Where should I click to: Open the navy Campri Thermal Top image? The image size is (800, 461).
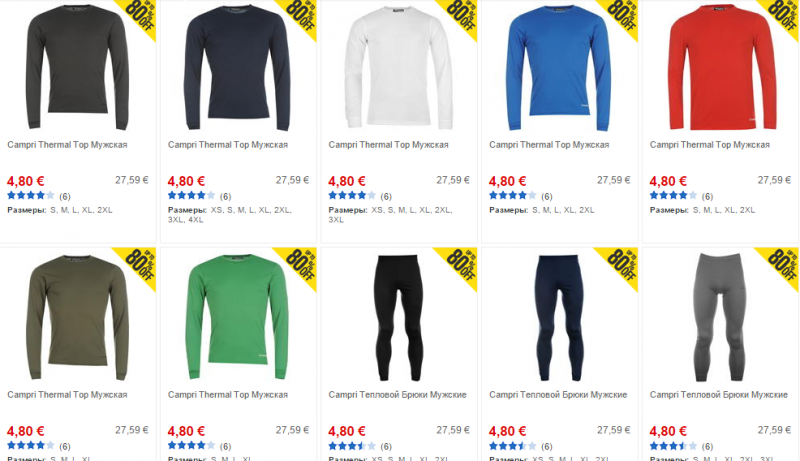pos(238,67)
